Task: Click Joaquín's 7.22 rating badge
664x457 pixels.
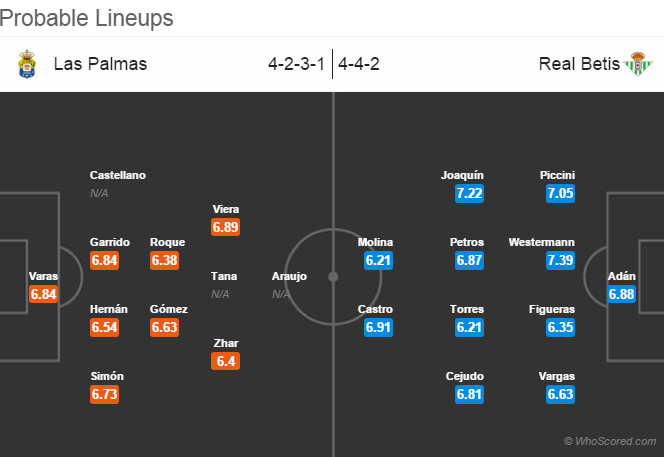Action: [x=469, y=193]
